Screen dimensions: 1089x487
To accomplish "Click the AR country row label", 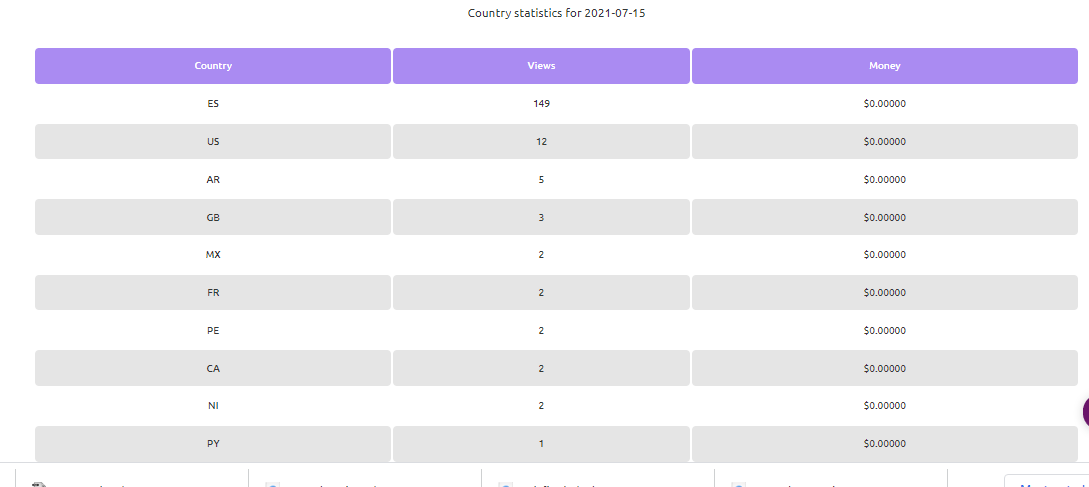I will pyautogui.click(x=213, y=180).
